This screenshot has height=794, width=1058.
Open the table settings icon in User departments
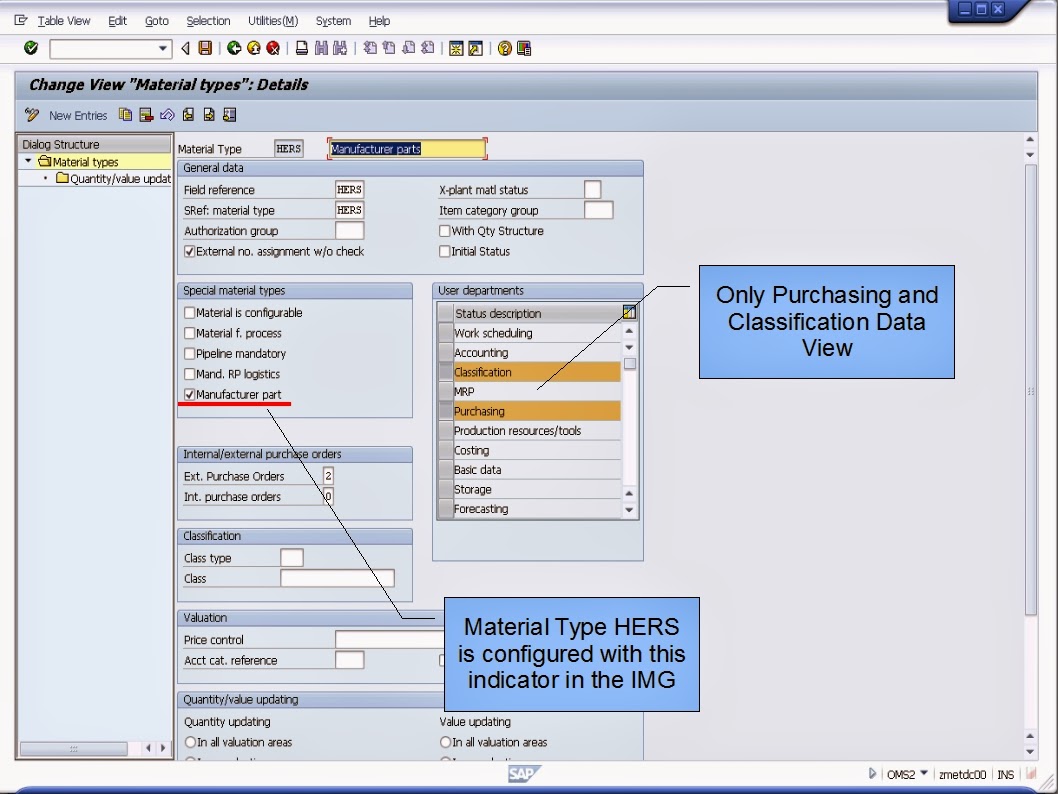(x=629, y=312)
